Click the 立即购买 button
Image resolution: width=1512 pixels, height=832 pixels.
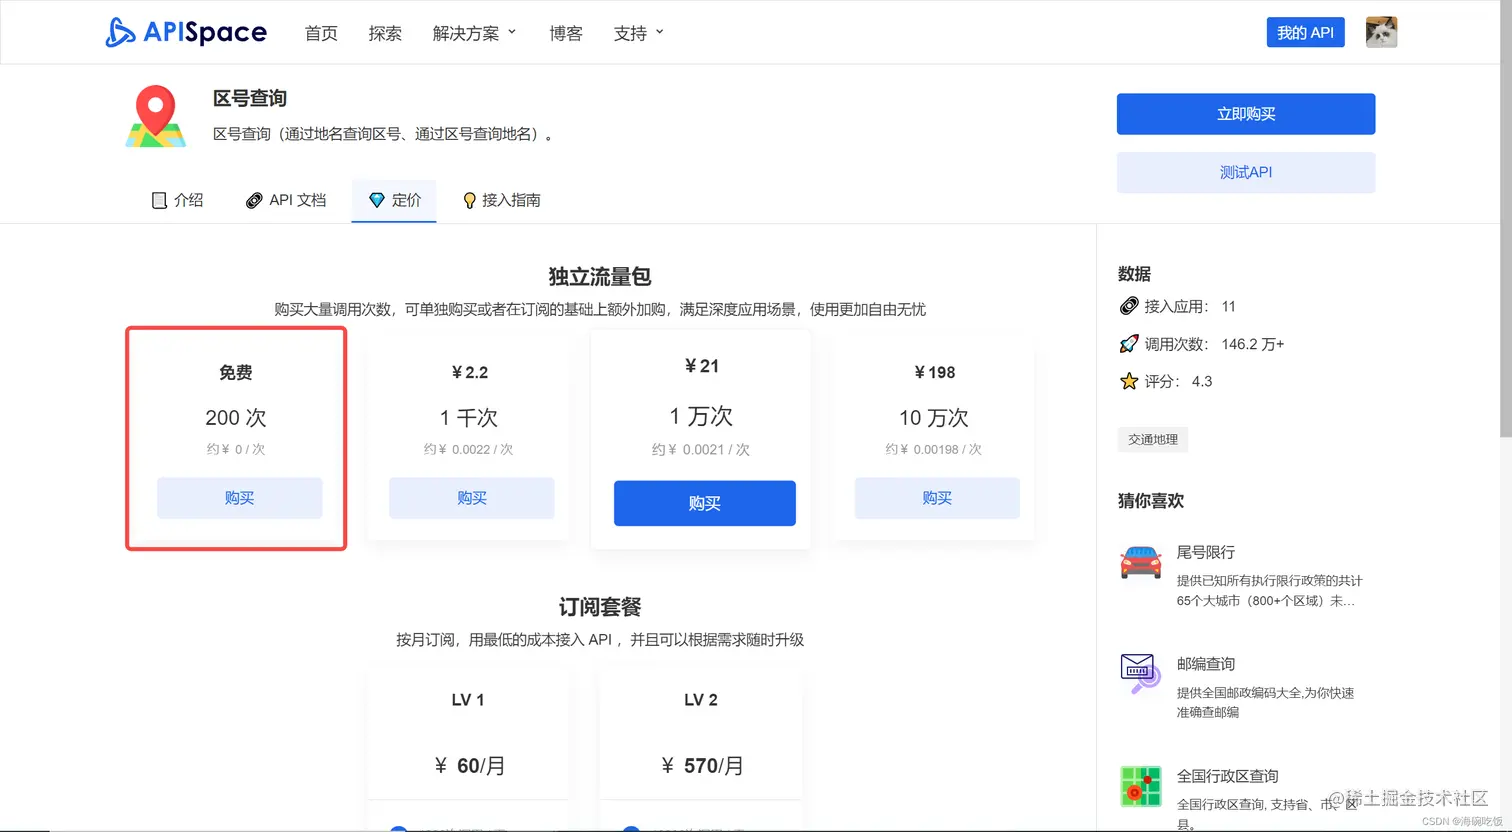coord(1245,114)
